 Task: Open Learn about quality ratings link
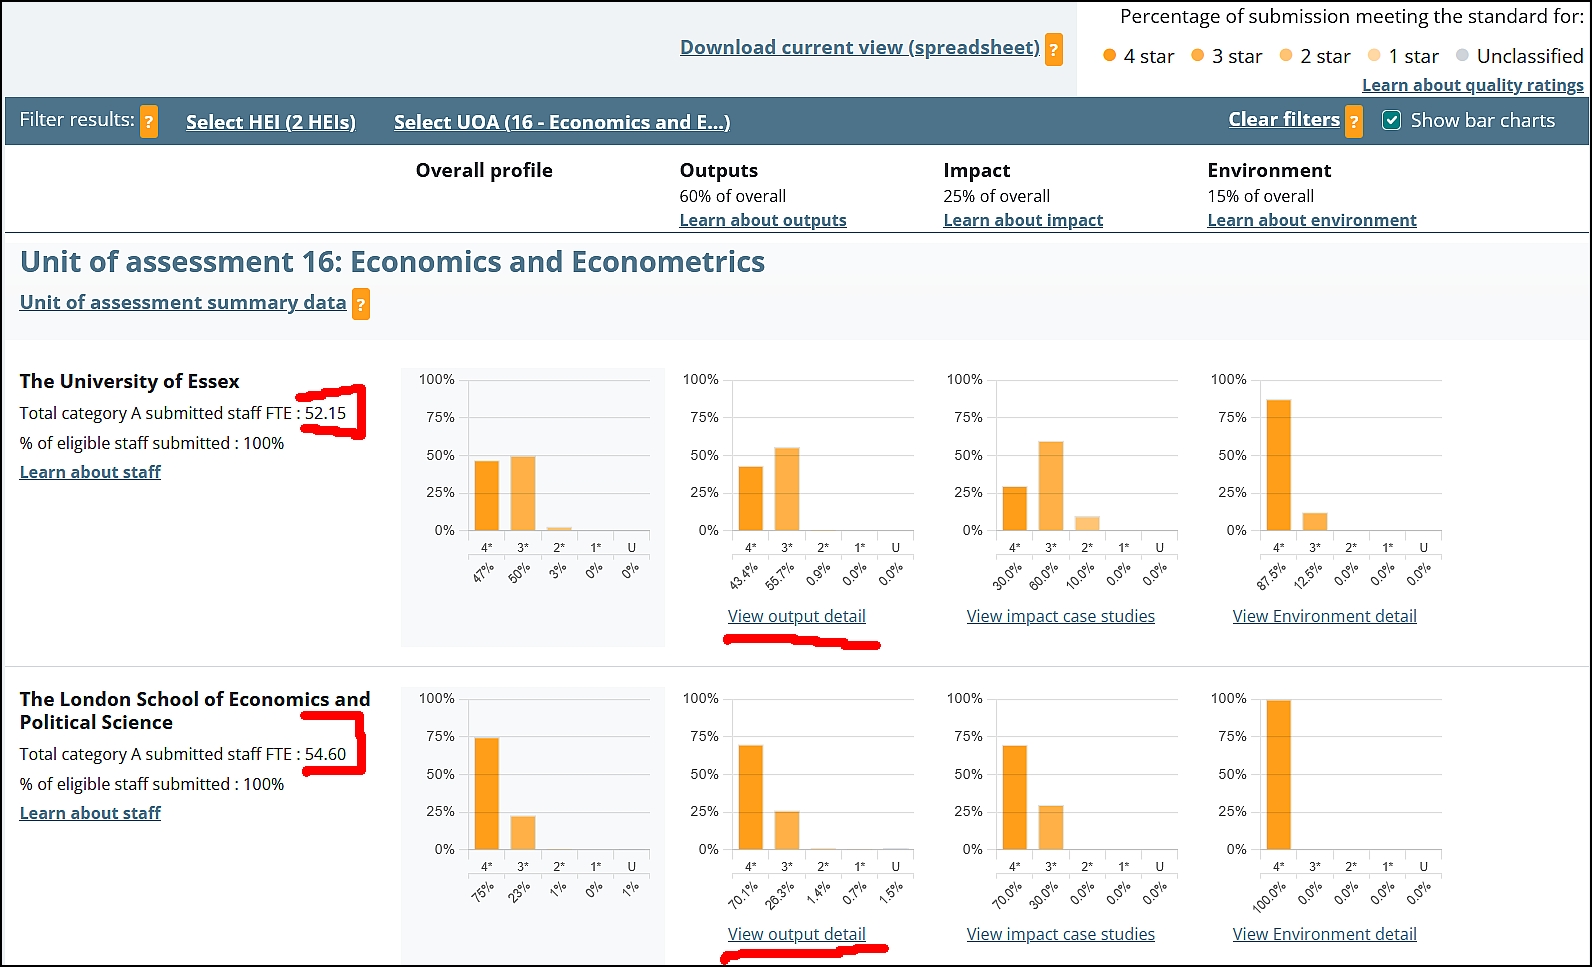point(1472,86)
